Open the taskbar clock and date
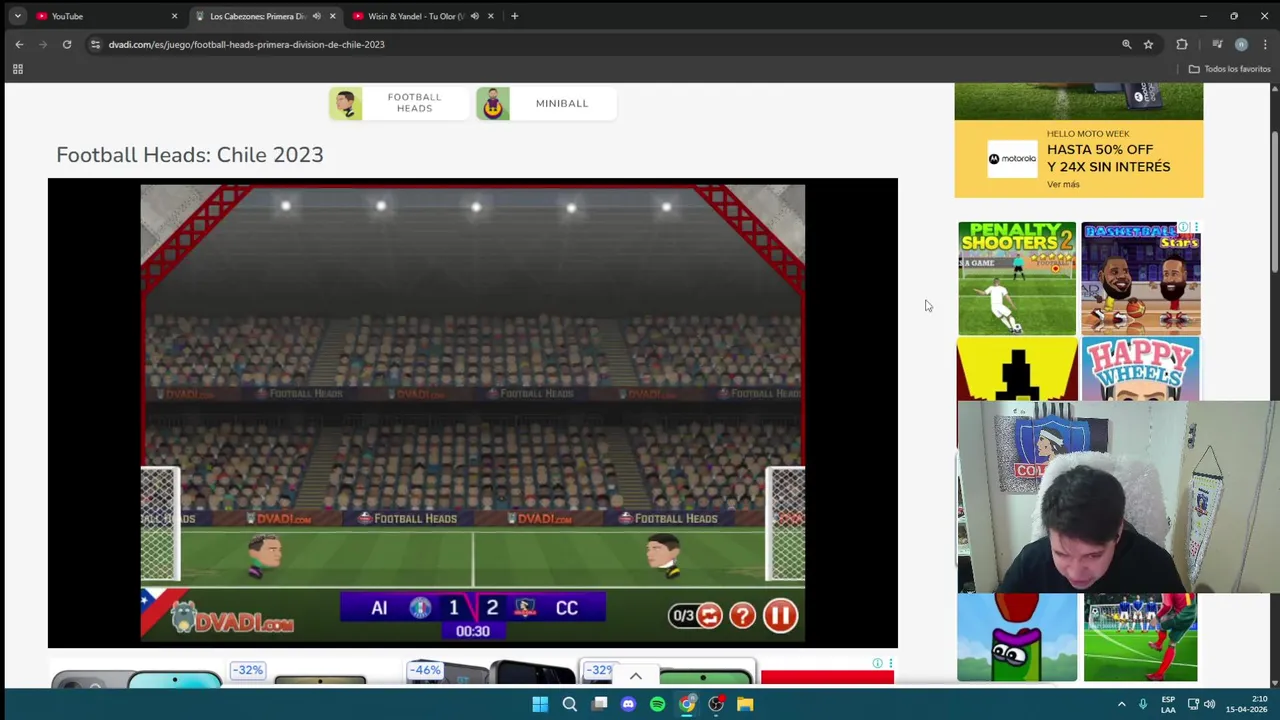Screen dimensions: 1280x720 [x=1246, y=704]
